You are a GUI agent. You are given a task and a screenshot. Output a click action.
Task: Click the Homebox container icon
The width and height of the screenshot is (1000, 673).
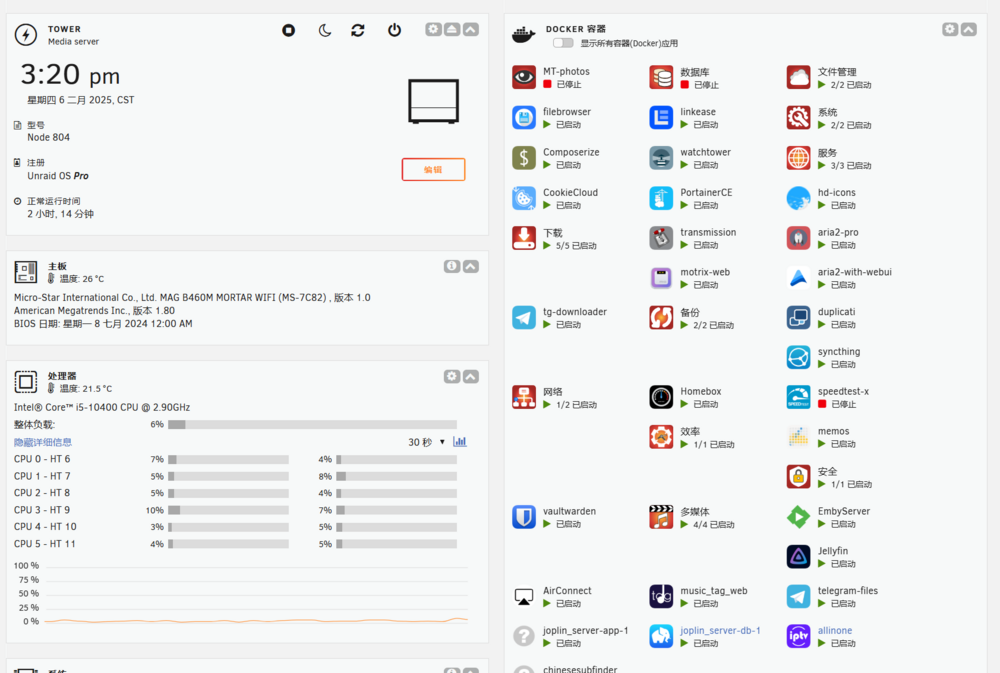[661, 397]
